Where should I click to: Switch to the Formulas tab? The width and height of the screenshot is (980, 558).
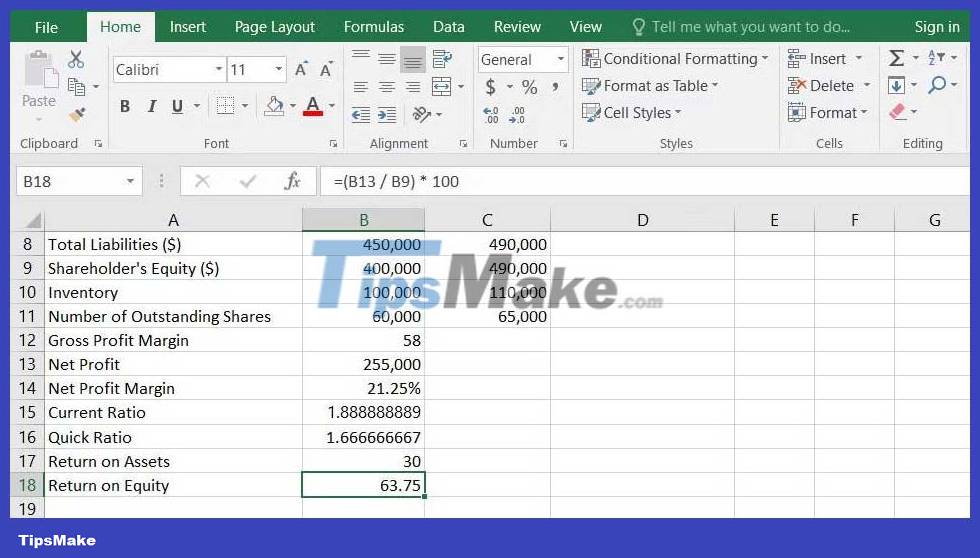point(374,27)
